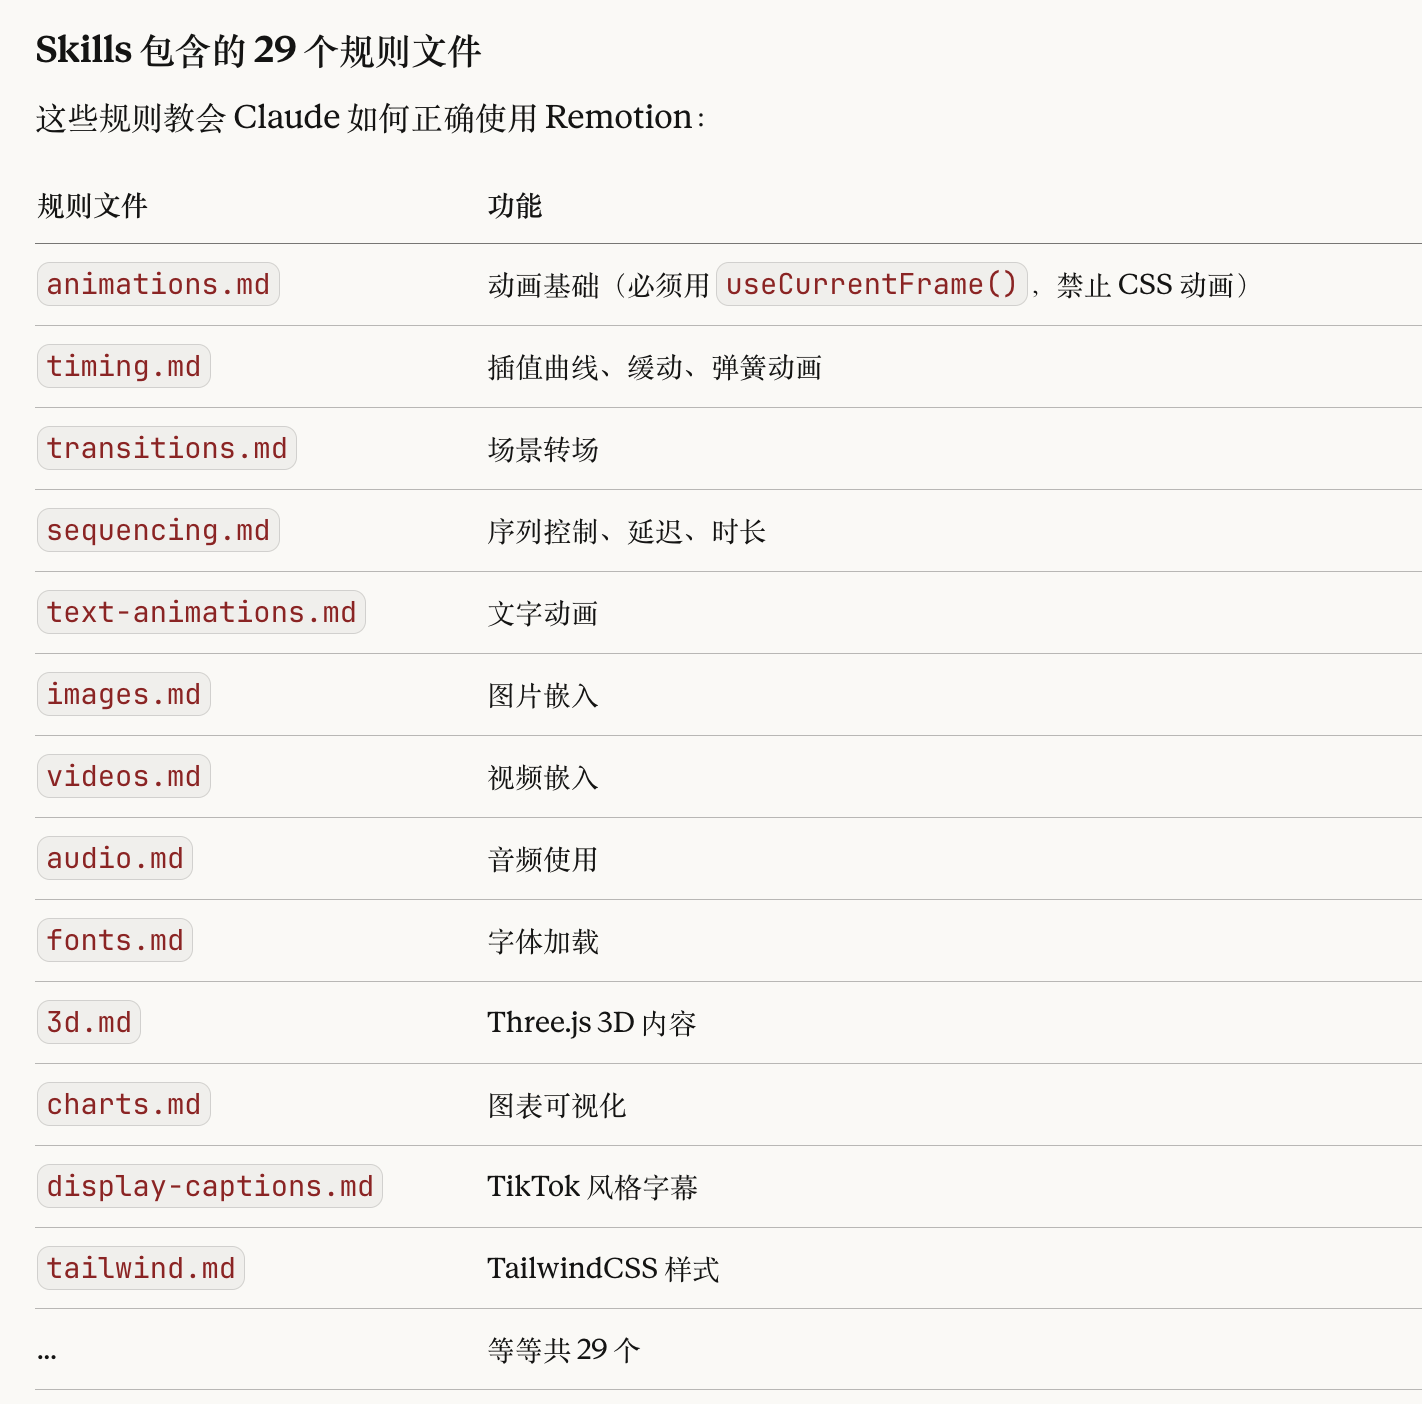The height and width of the screenshot is (1404, 1422).
Task: Click the display-captions.md file name
Action: click(x=210, y=1187)
